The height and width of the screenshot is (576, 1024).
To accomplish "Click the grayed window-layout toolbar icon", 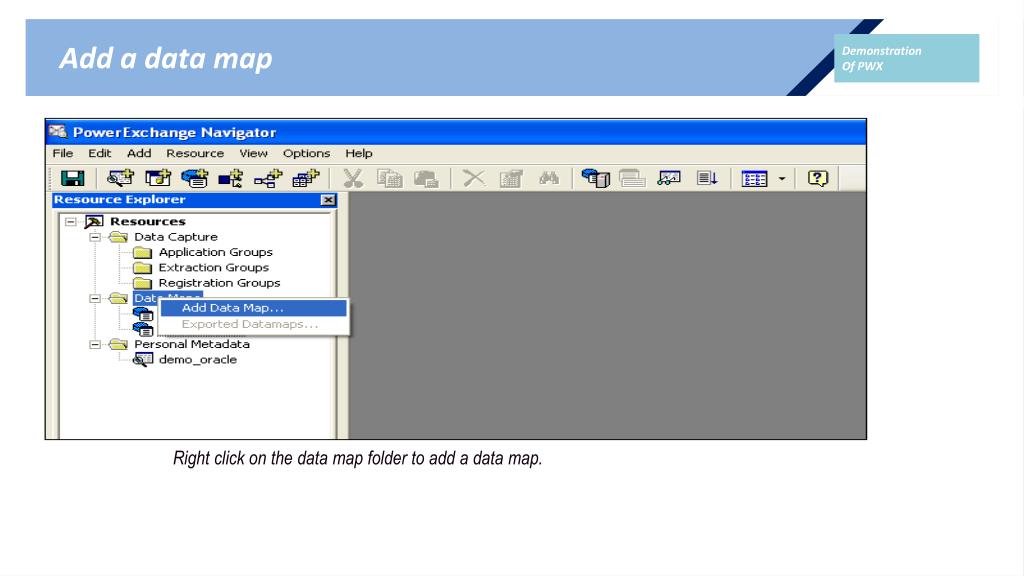I will pos(632,178).
